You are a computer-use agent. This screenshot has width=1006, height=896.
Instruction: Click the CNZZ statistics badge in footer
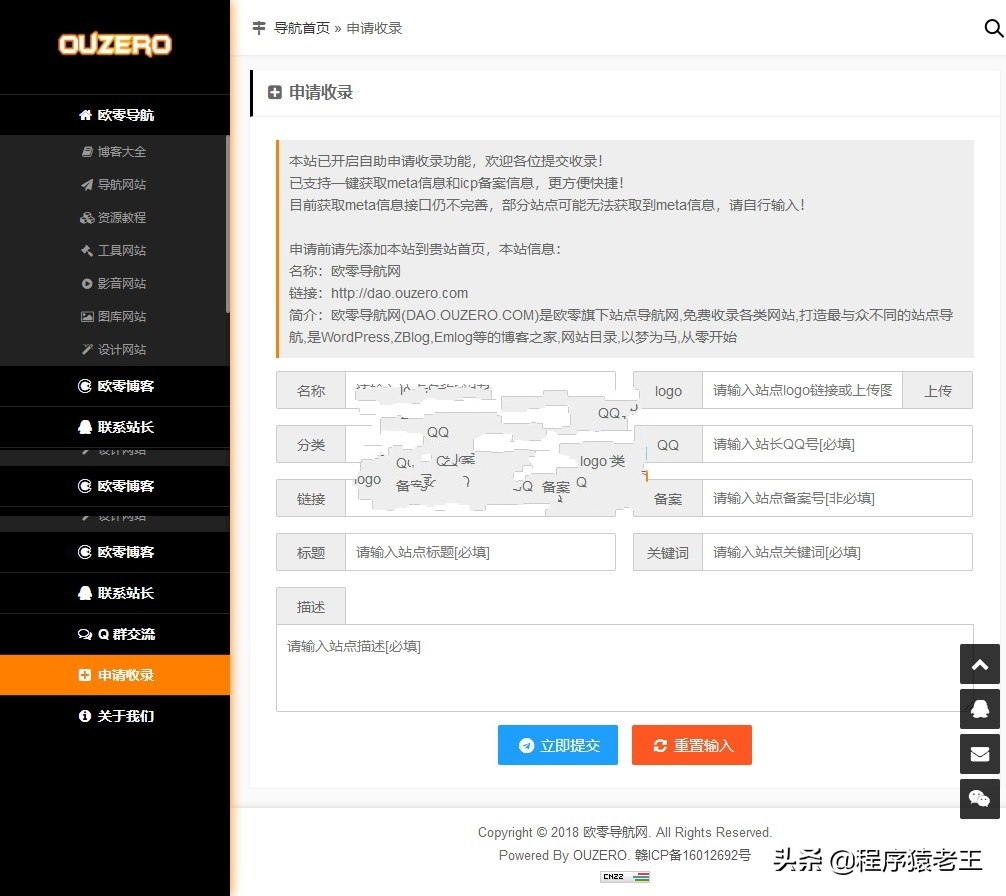coord(625,876)
